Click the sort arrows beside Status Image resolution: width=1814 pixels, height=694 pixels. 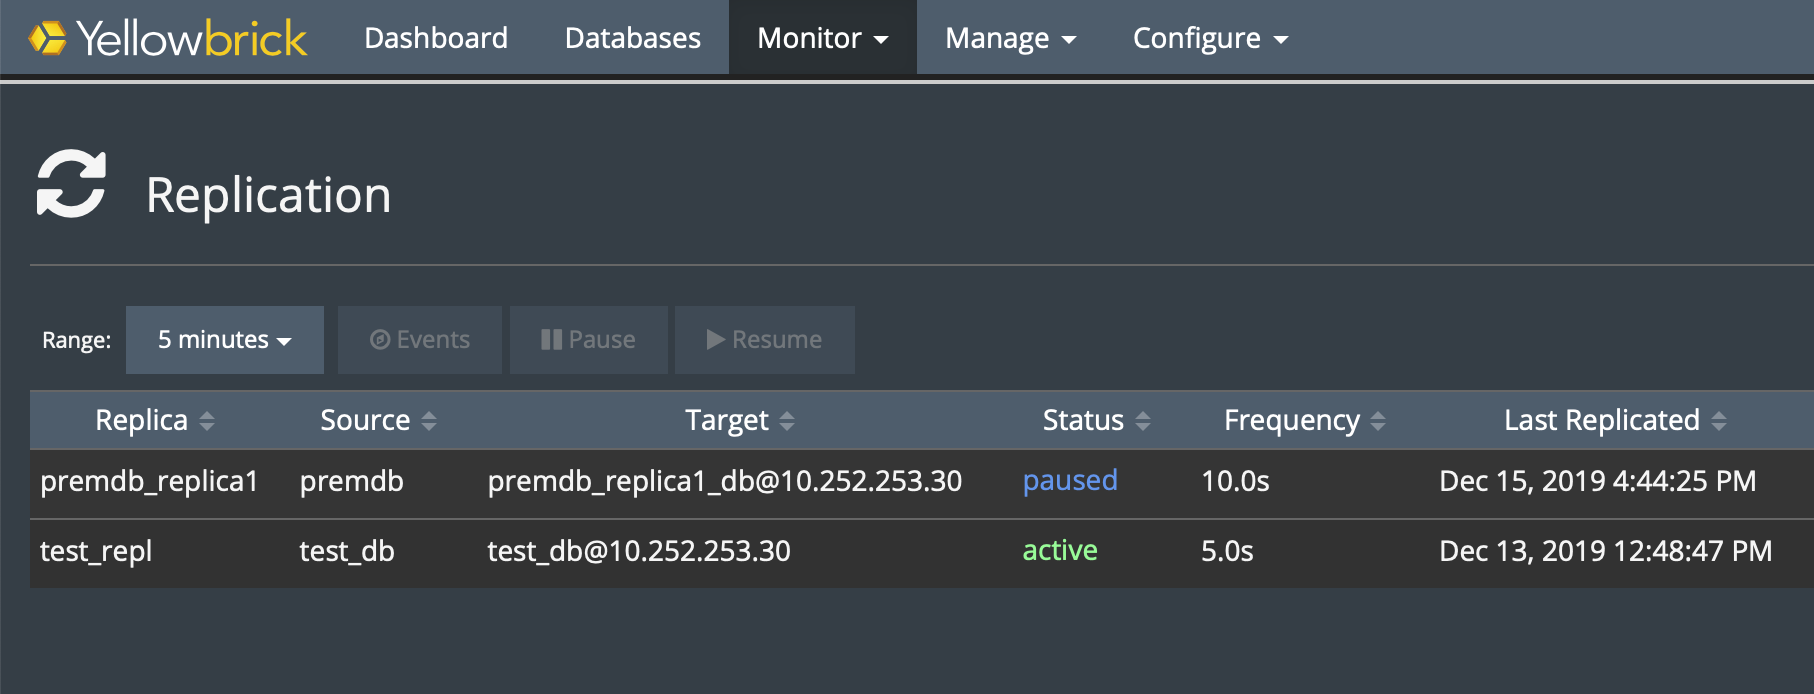point(1143,421)
